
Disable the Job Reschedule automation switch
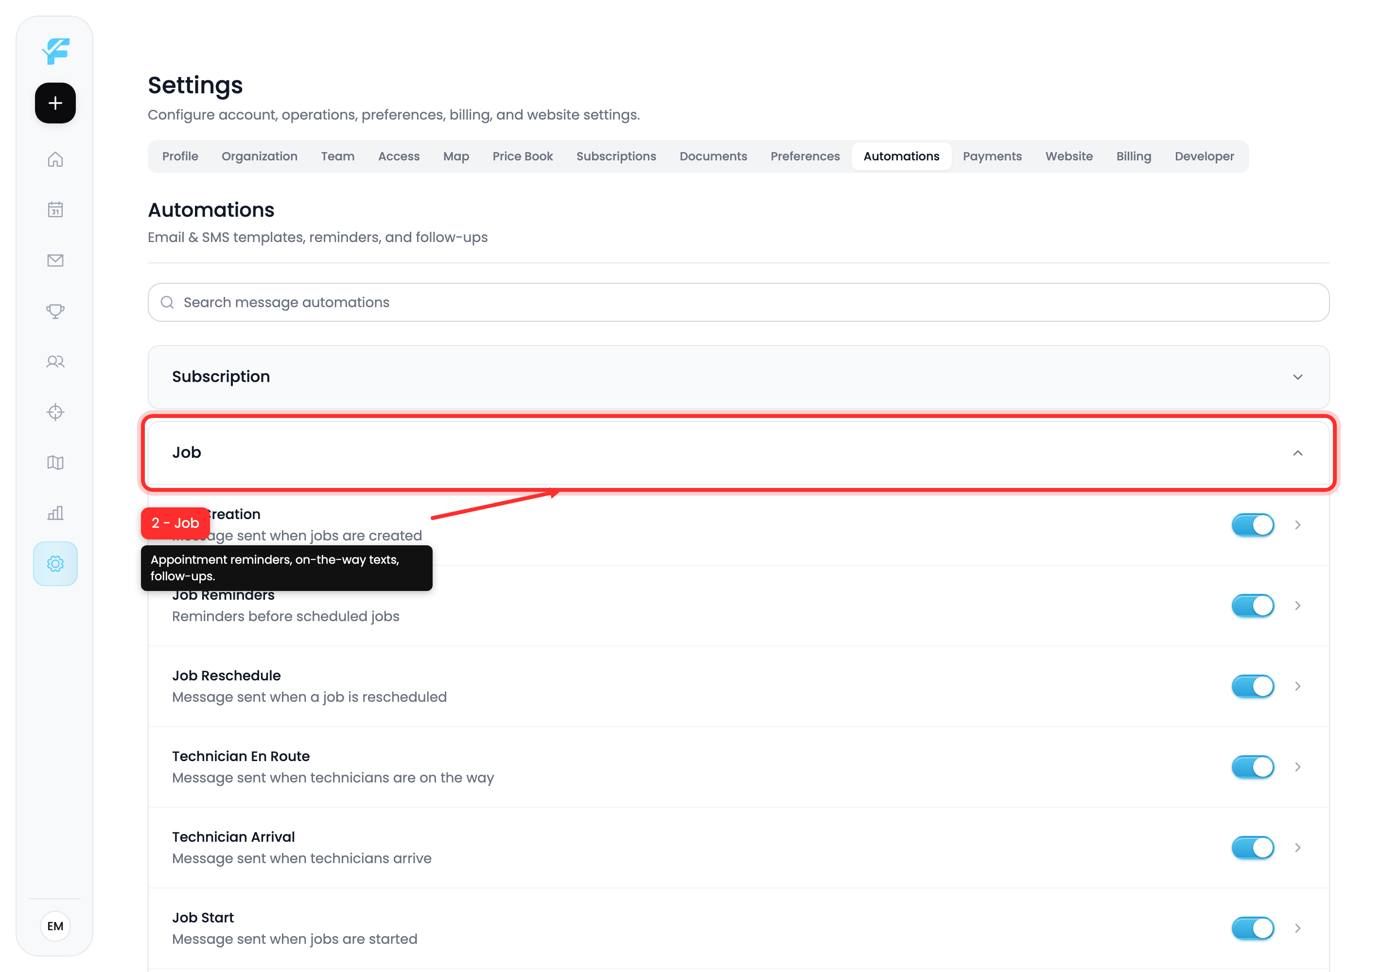pyautogui.click(x=1252, y=686)
